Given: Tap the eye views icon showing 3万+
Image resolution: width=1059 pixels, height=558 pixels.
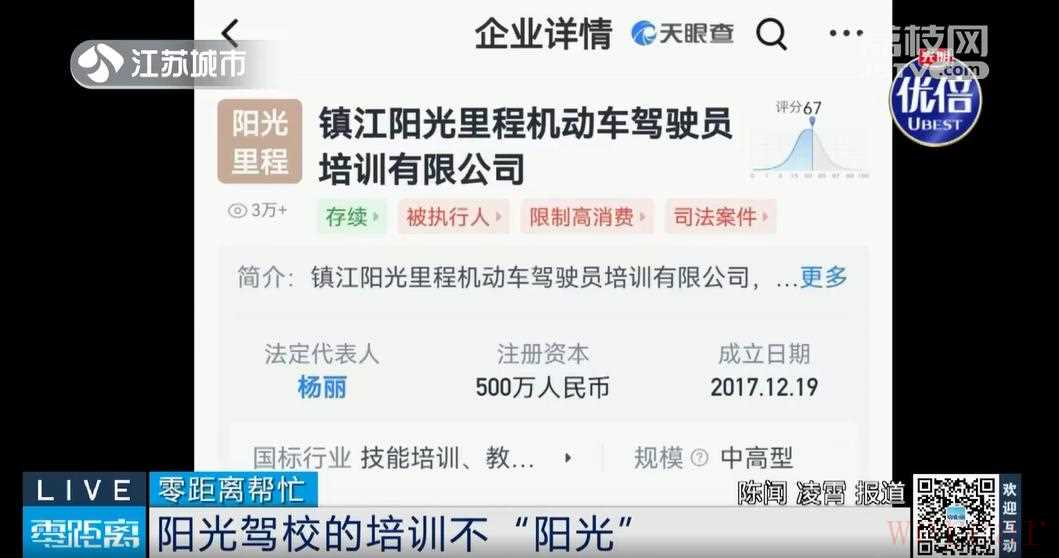Looking at the screenshot, I should coord(237,211).
